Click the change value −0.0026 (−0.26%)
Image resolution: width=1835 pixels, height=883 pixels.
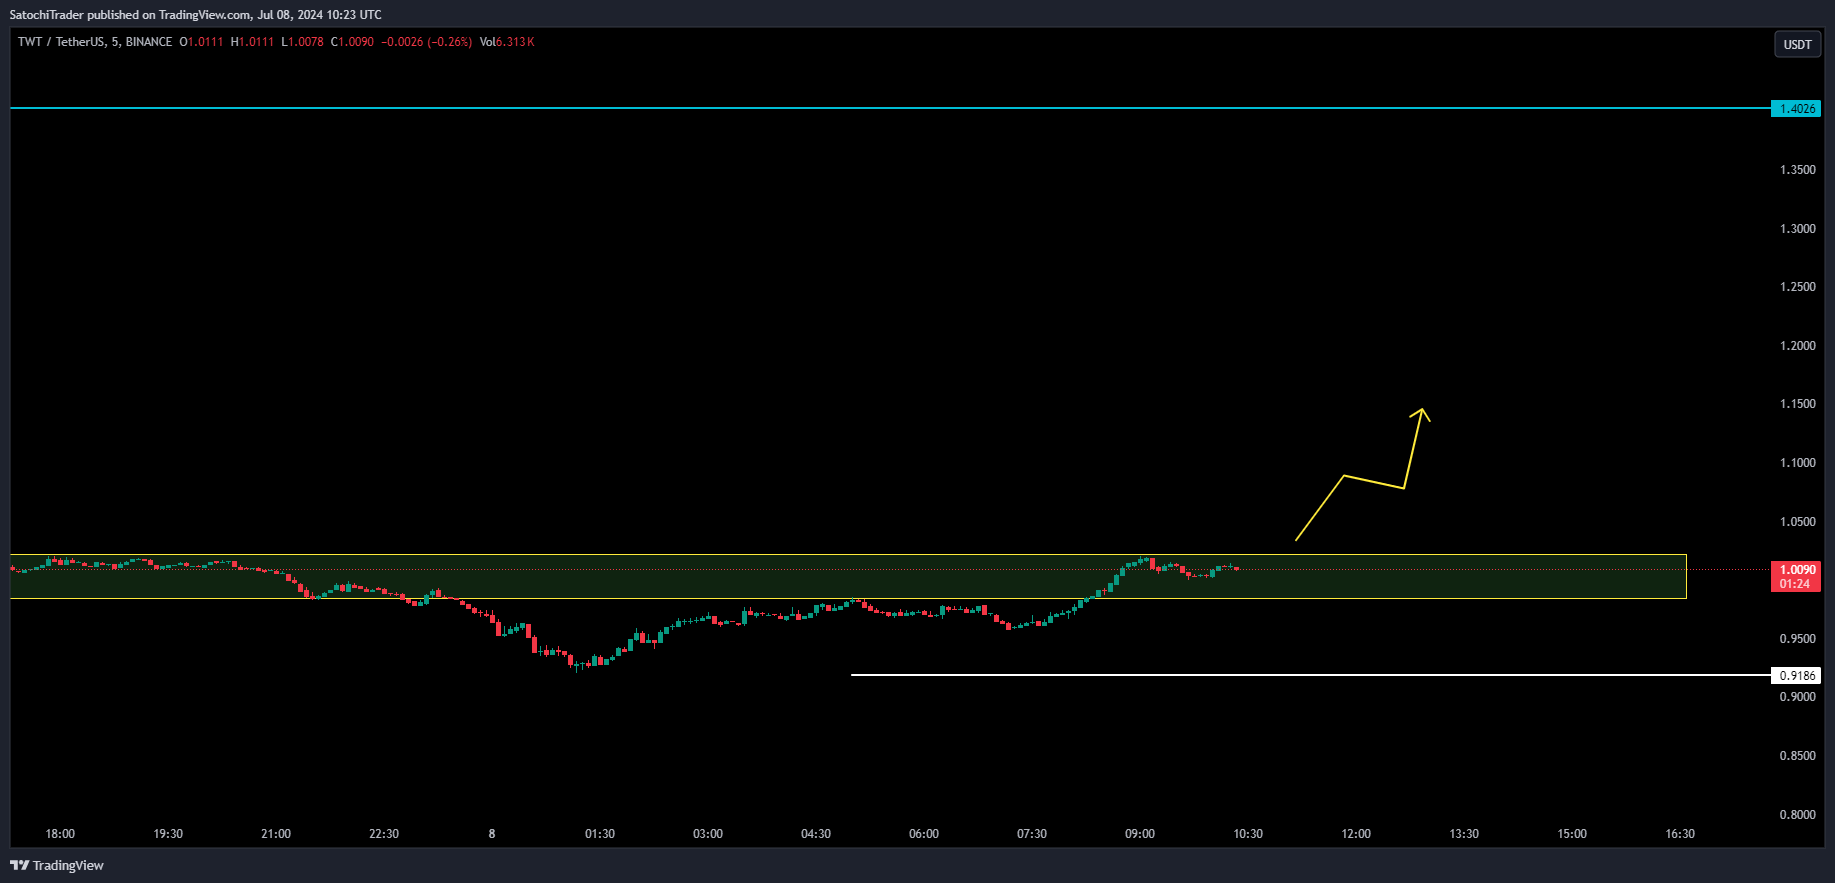[x=427, y=42]
